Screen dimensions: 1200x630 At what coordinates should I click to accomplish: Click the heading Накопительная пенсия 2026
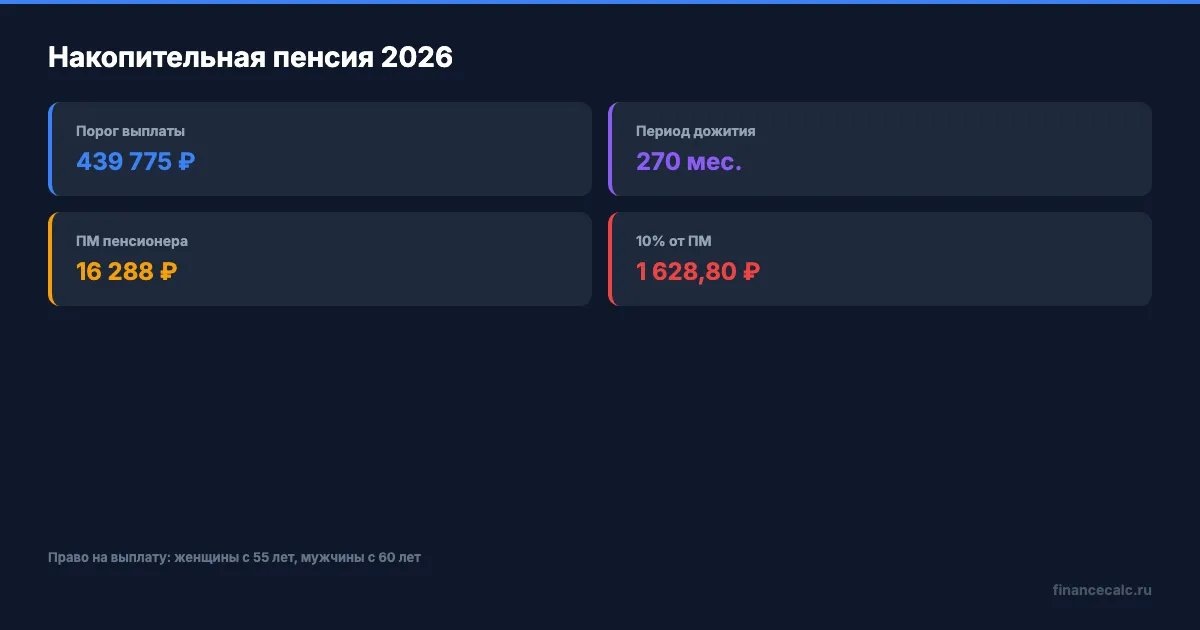pos(250,58)
